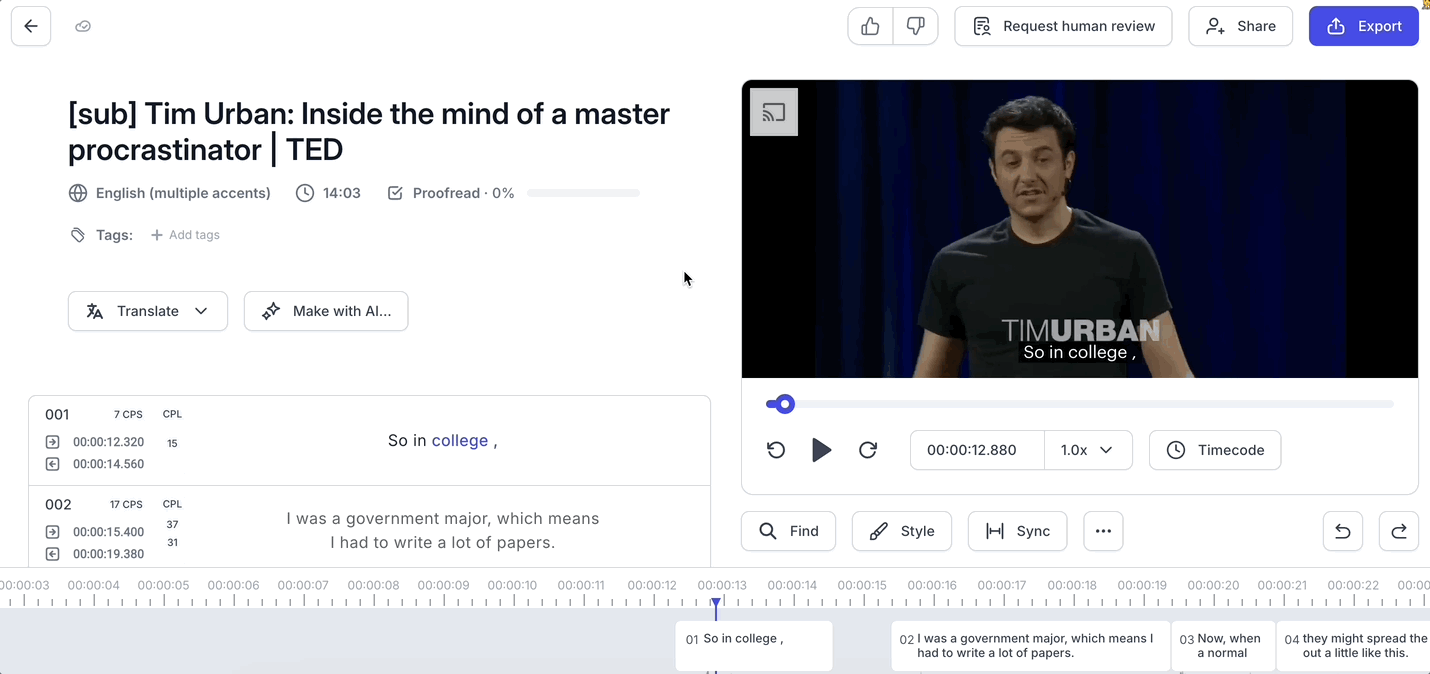Viewport: 1430px width, 674px height.
Task: Set end time icon for subtitle 001
Action: coord(52,464)
